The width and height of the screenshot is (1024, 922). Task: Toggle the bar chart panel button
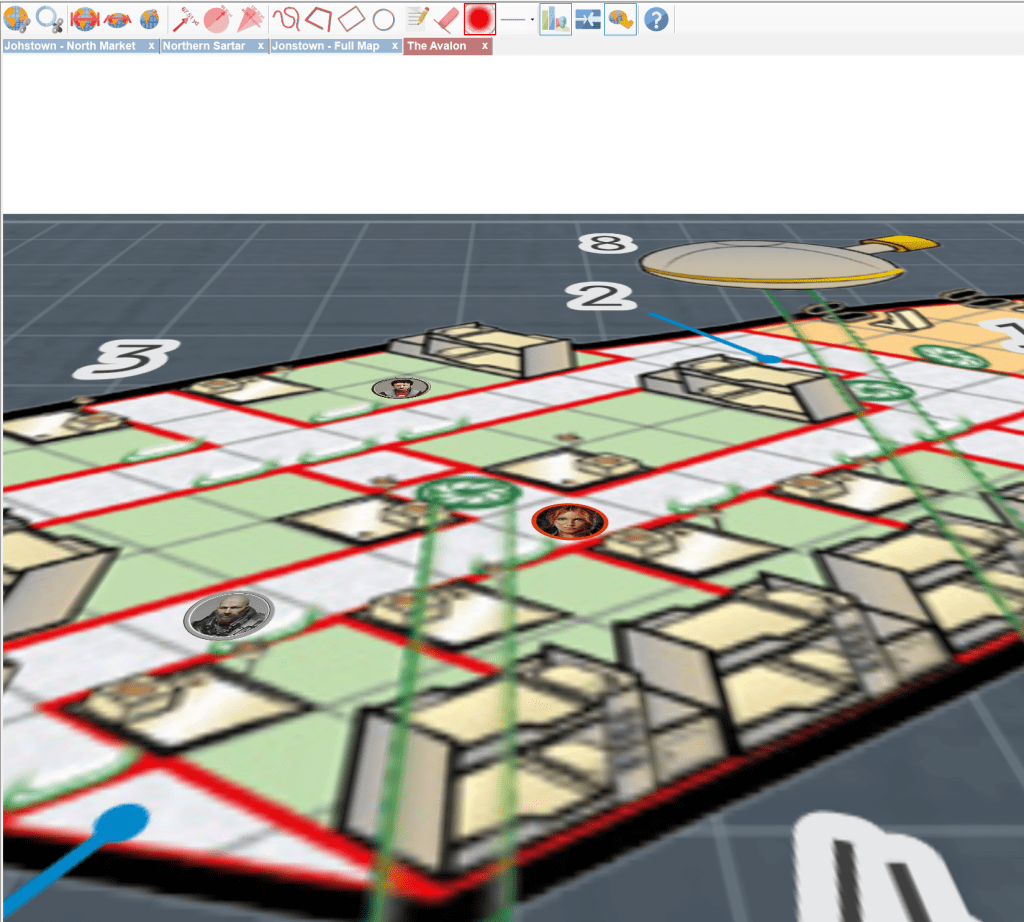coord(555,19)
